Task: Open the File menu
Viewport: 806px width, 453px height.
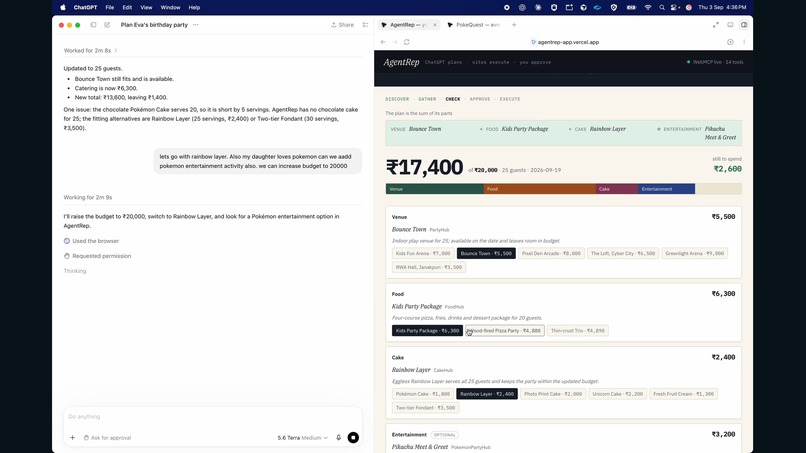Action: click(x=109, y=8)
